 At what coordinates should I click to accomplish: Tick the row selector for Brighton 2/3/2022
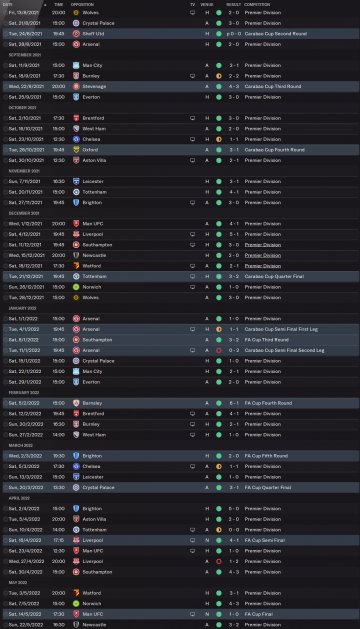pyautogui.click(x=5, y=456)
